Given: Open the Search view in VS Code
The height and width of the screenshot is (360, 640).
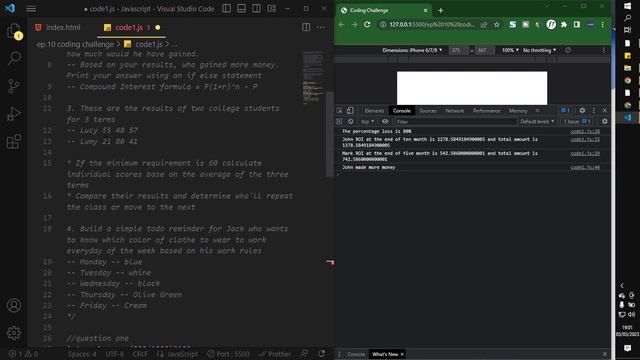Looking at the screenshot, I should pos(14,58).
